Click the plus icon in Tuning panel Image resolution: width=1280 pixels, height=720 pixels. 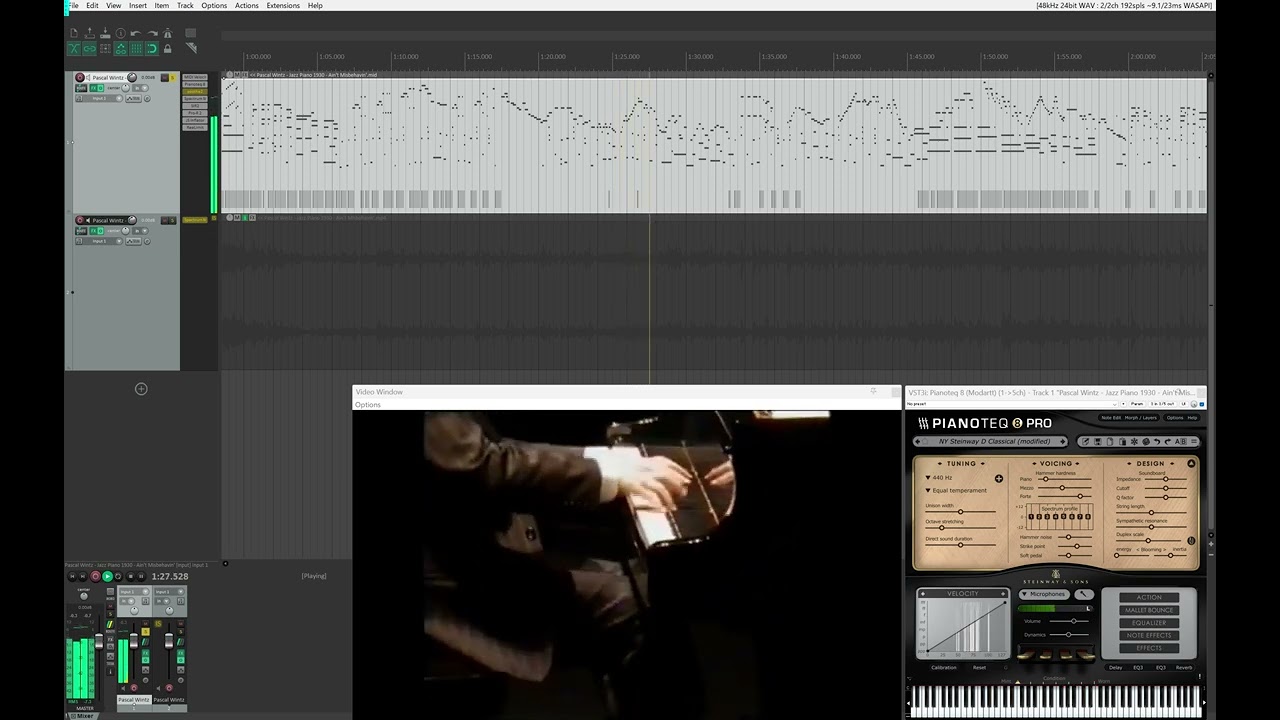click(x=999, y=479)
